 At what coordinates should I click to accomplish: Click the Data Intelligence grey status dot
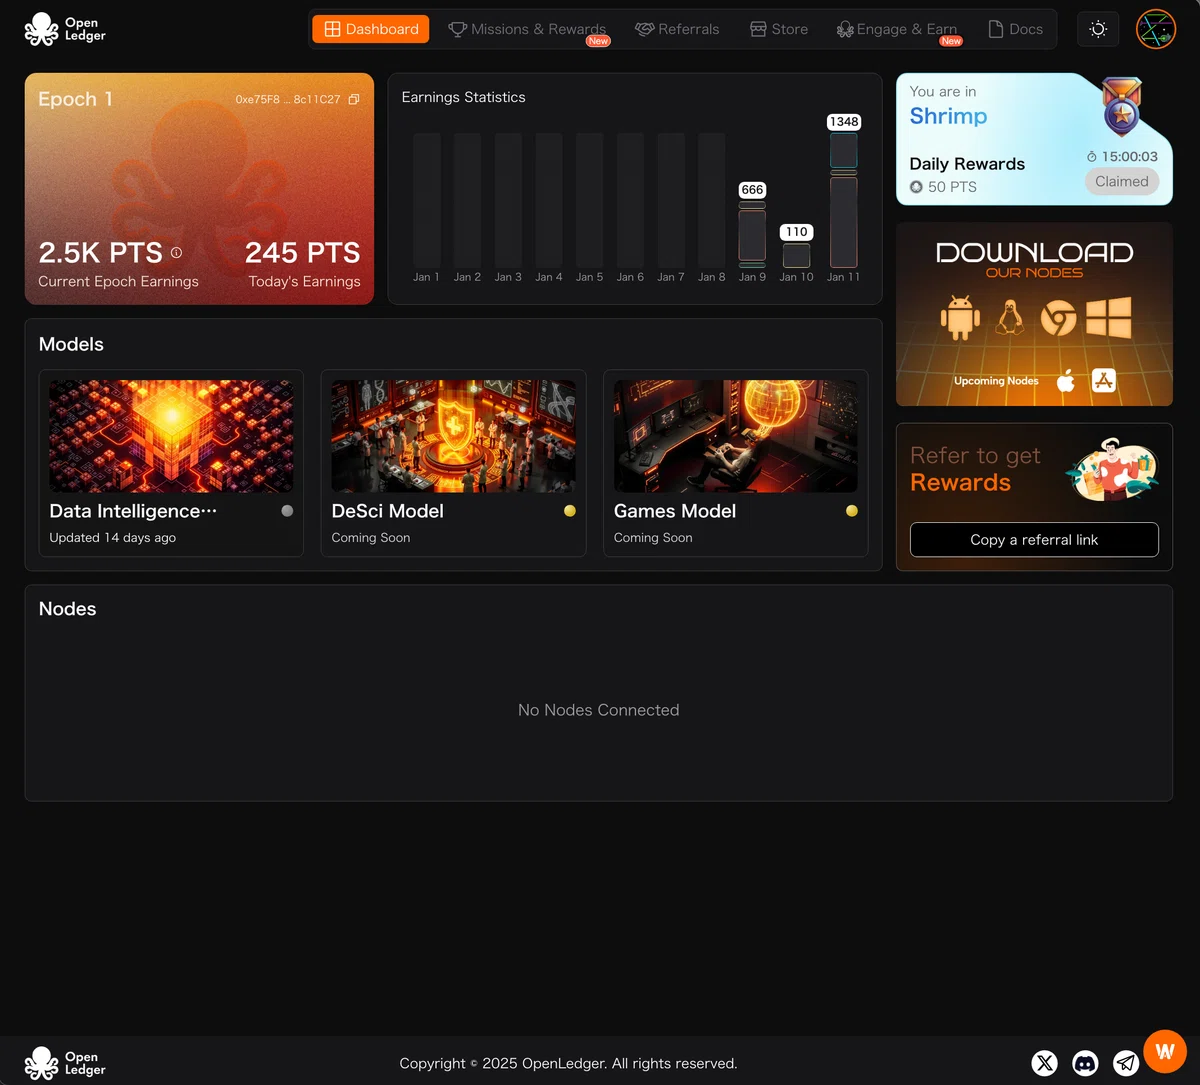287,511
